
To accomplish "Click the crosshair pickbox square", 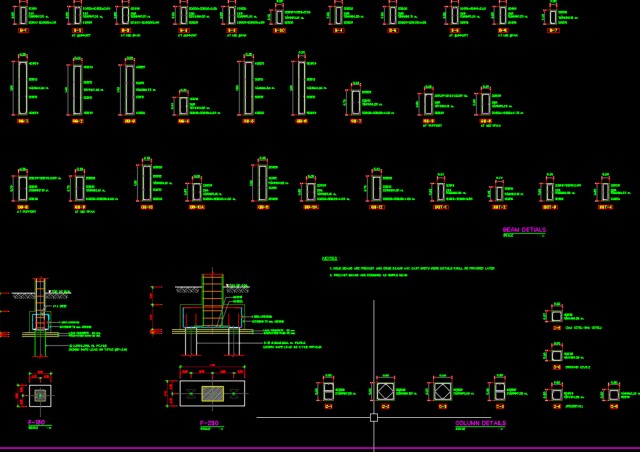I will [373, 417].
